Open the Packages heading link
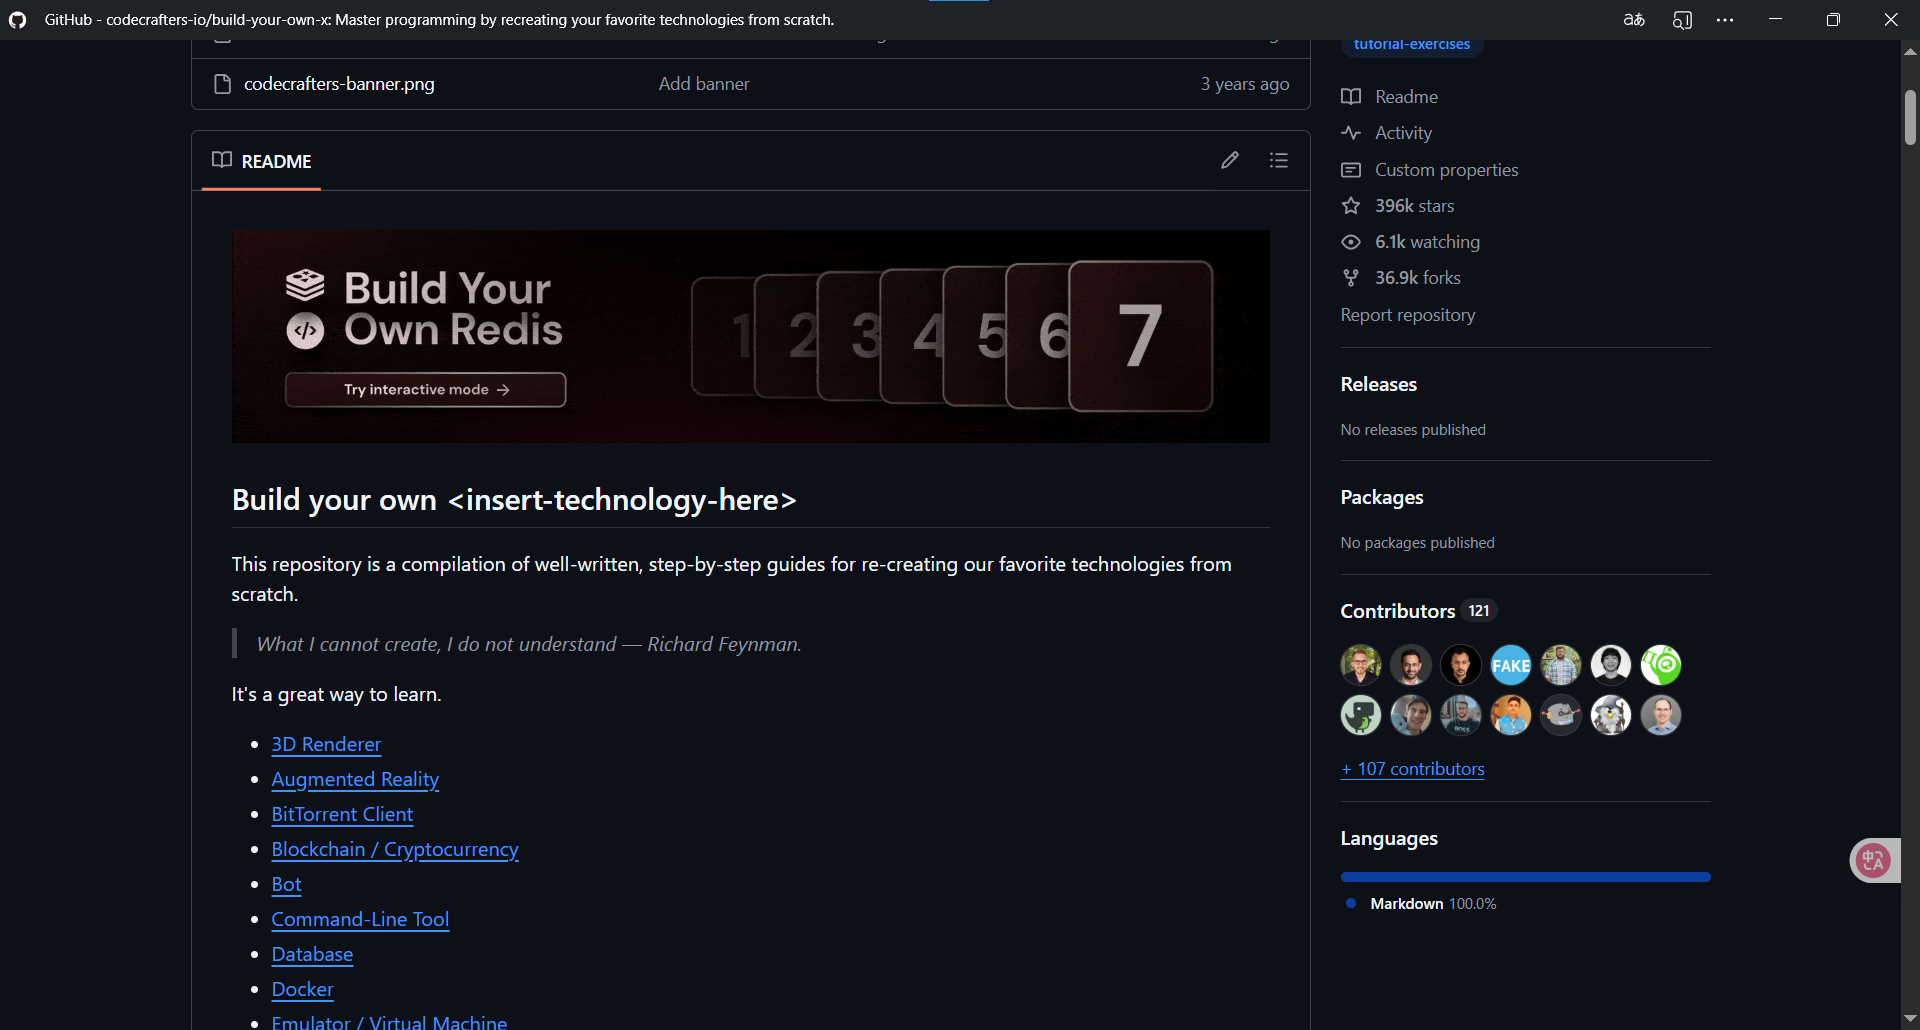Screen dimensions: 1920x1030 point(1382,497)
